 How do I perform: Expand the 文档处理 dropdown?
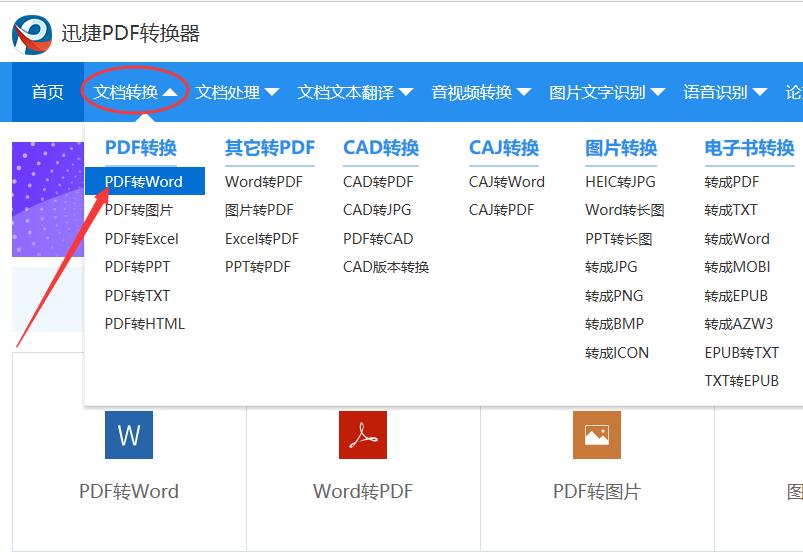click(x=237, y=92)
